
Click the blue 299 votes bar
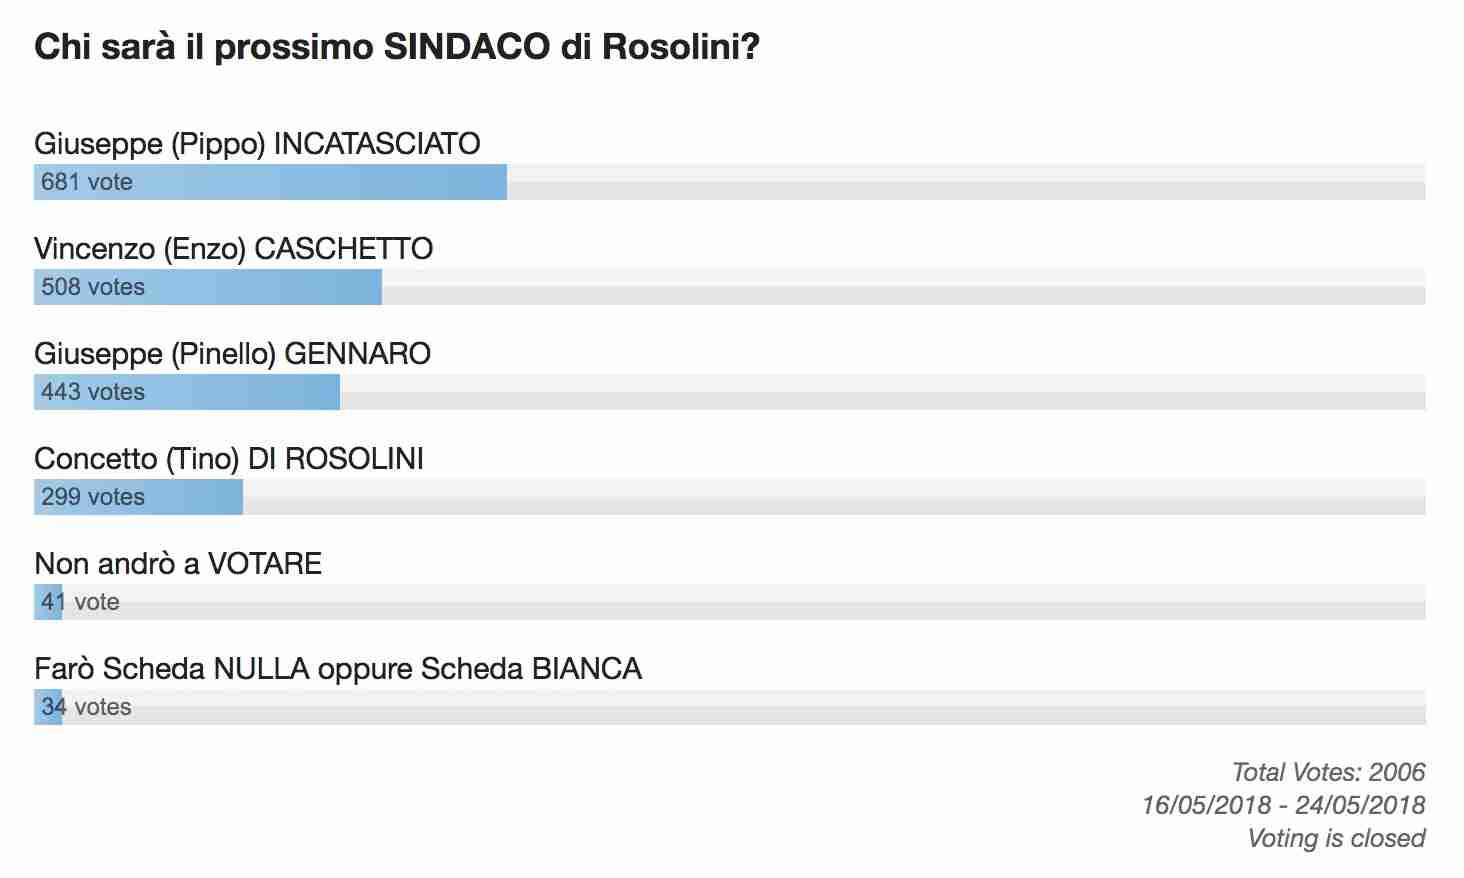tap(138, 497)
